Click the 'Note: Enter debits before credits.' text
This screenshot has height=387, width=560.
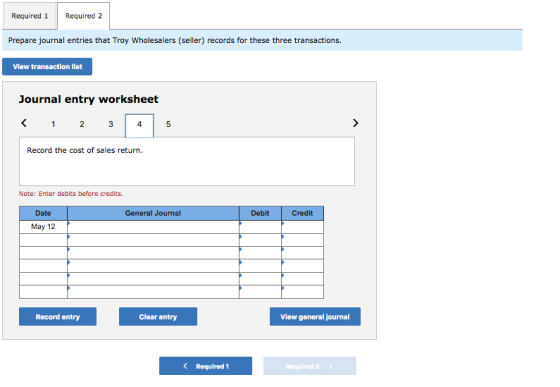coord(71,194)
